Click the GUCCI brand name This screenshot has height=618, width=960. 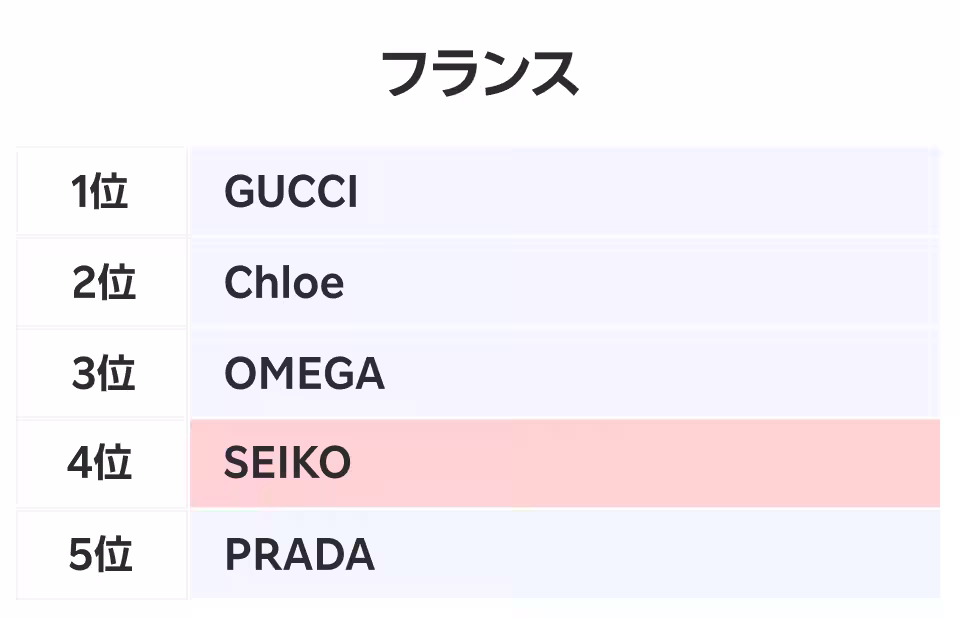click(x=290, y=192)
